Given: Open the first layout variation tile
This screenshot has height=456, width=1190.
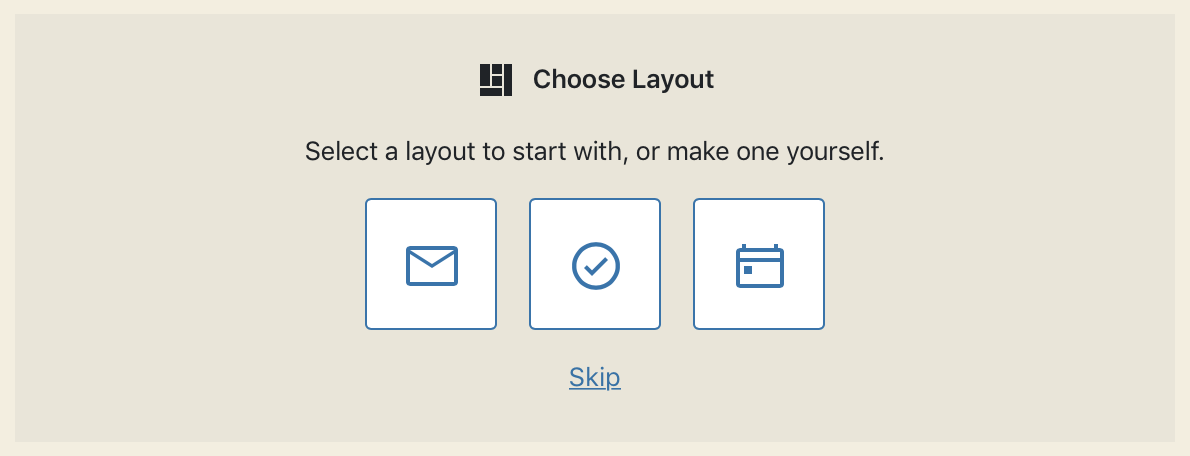Looking at the screenshot, I should [x=431, y=264].
